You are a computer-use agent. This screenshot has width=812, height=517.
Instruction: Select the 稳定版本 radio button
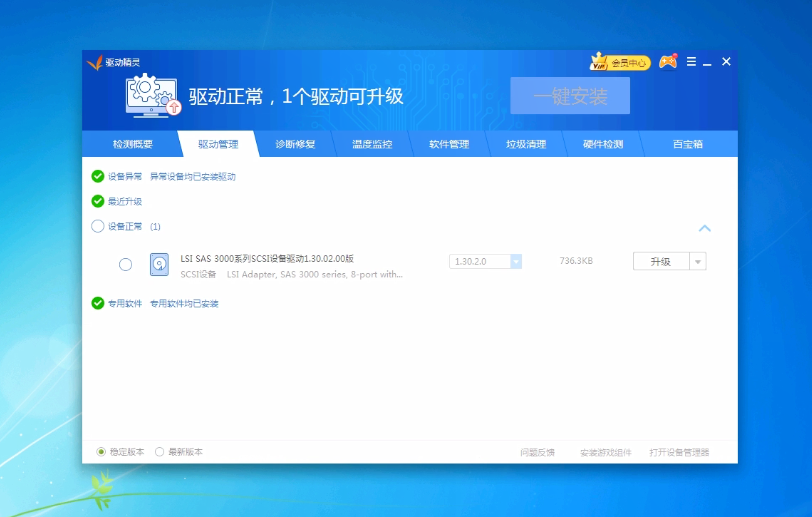pyautogui.click(x=101, y=452)
